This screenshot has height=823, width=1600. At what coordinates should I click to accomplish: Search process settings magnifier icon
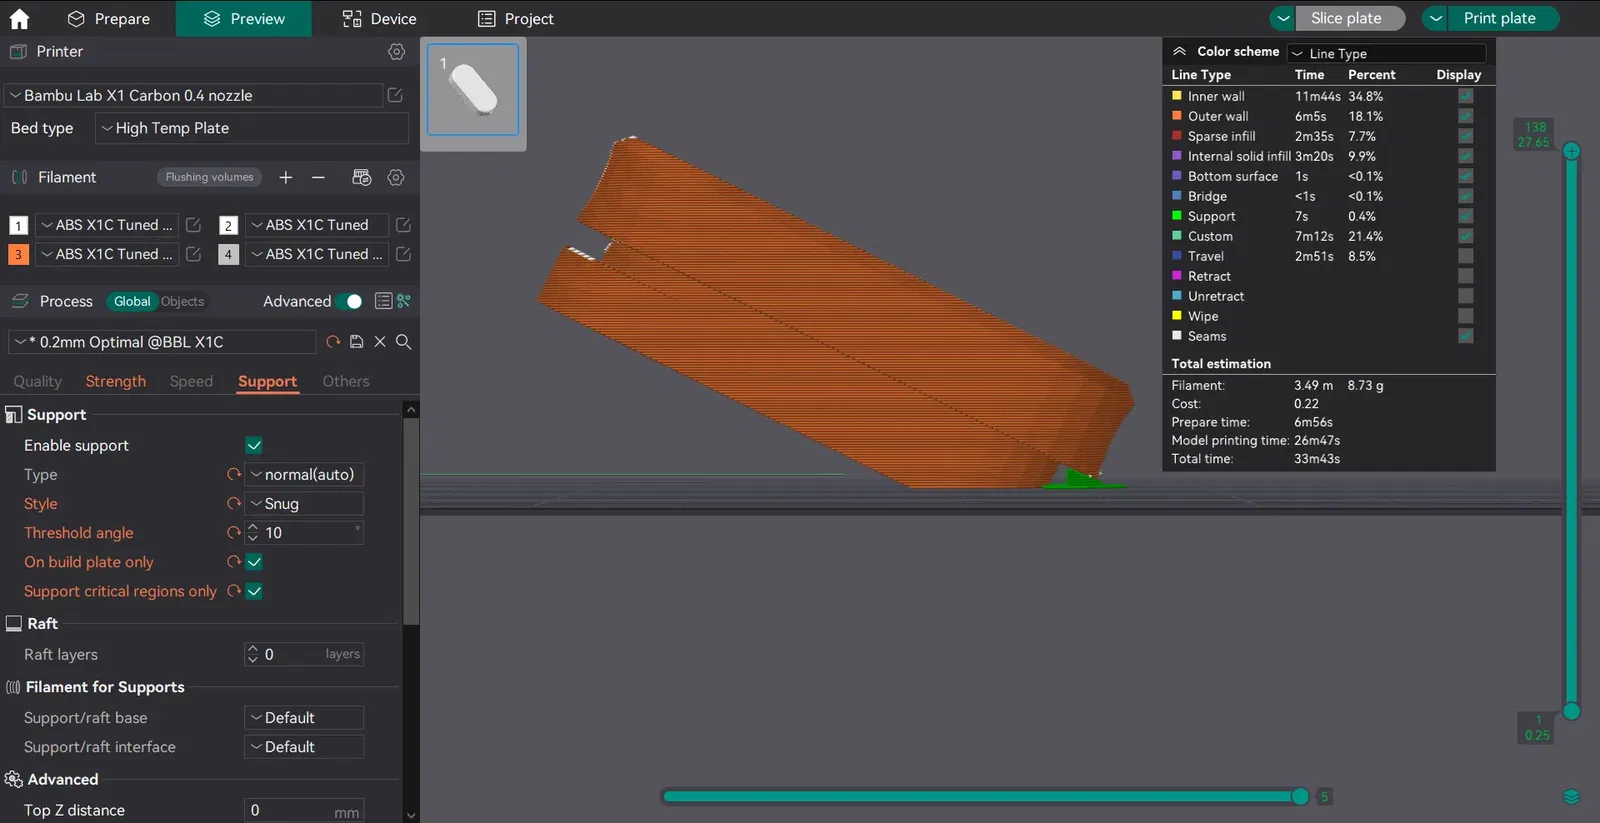coord(404,342)
